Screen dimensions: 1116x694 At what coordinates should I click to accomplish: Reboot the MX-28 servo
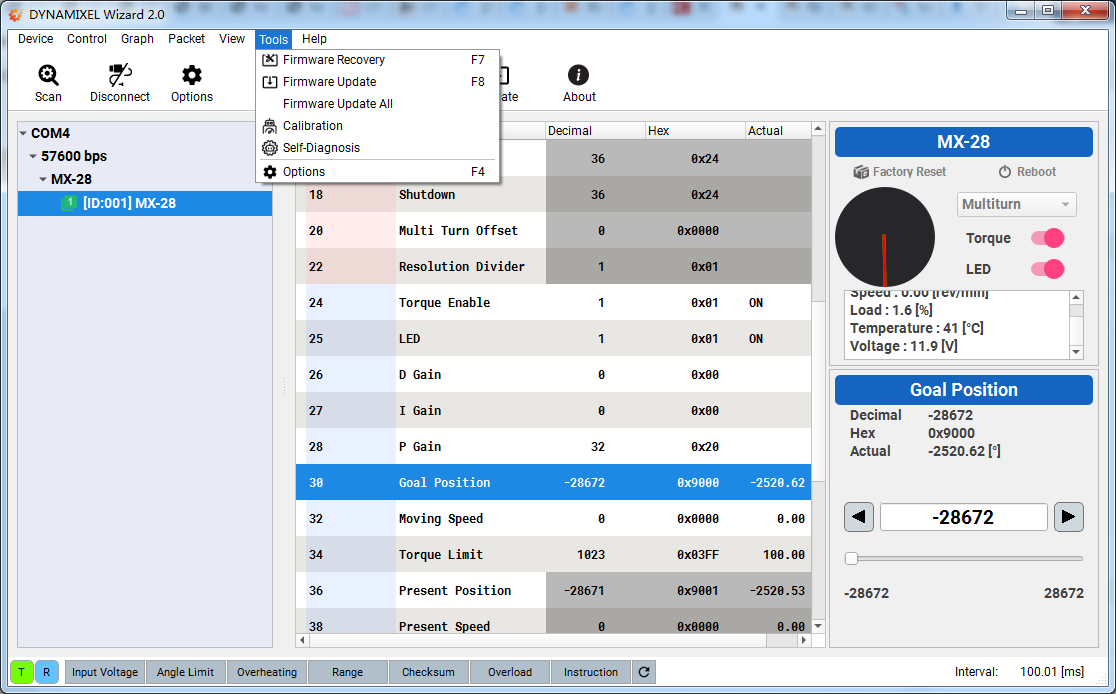(x=1005, y=172)
